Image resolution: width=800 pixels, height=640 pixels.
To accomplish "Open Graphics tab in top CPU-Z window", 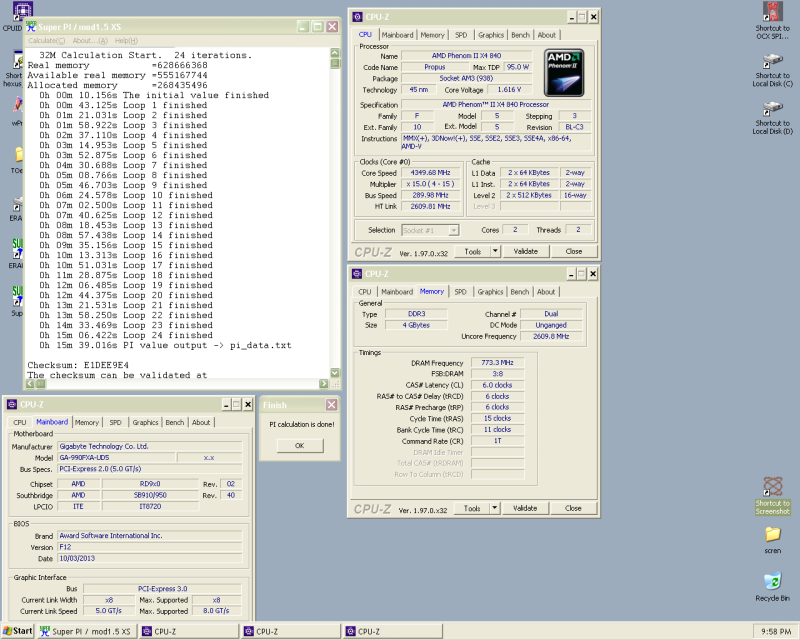I will pos(491,35).
